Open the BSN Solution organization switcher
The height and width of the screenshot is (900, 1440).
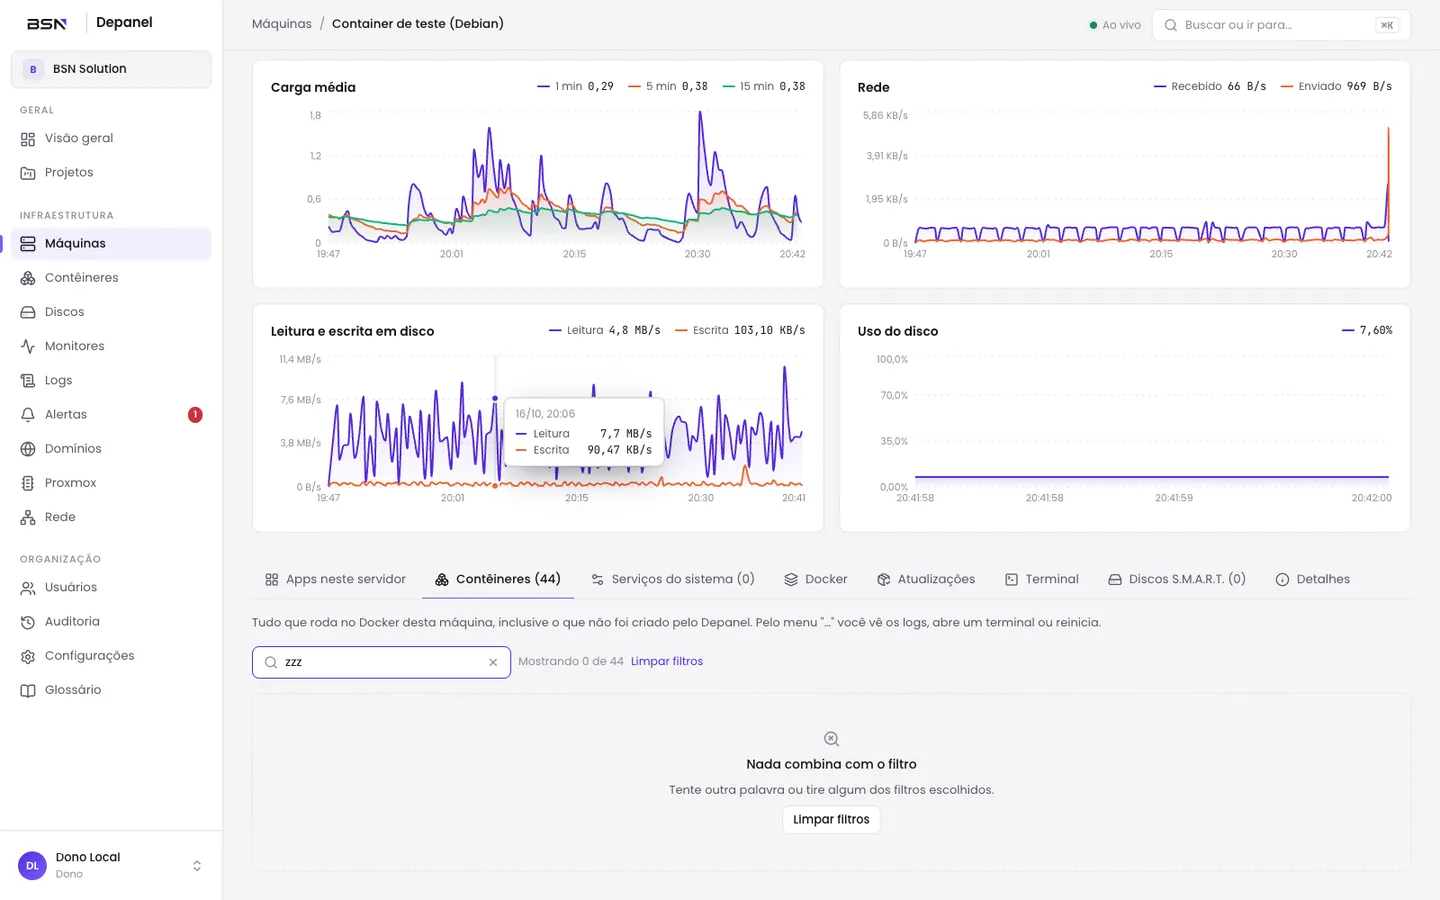tap(111, 69)
